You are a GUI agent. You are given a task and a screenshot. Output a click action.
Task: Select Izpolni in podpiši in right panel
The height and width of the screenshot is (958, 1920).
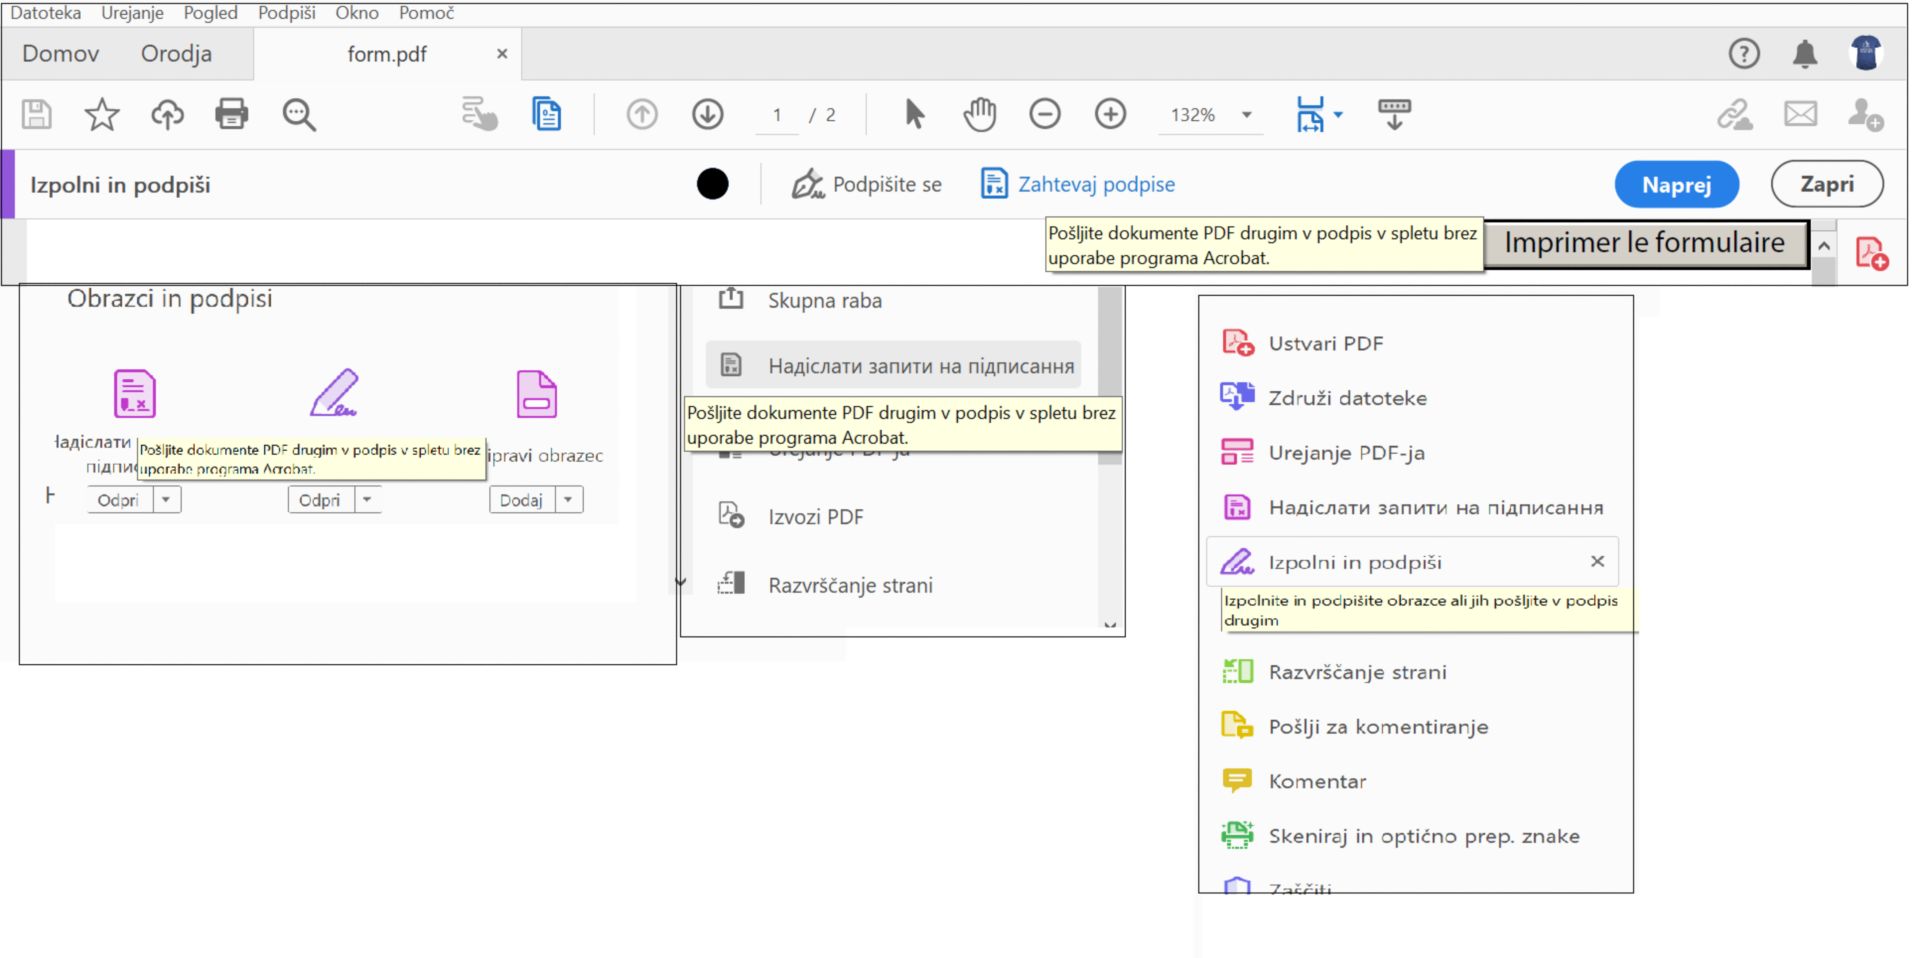click(x=1412, y=562)
